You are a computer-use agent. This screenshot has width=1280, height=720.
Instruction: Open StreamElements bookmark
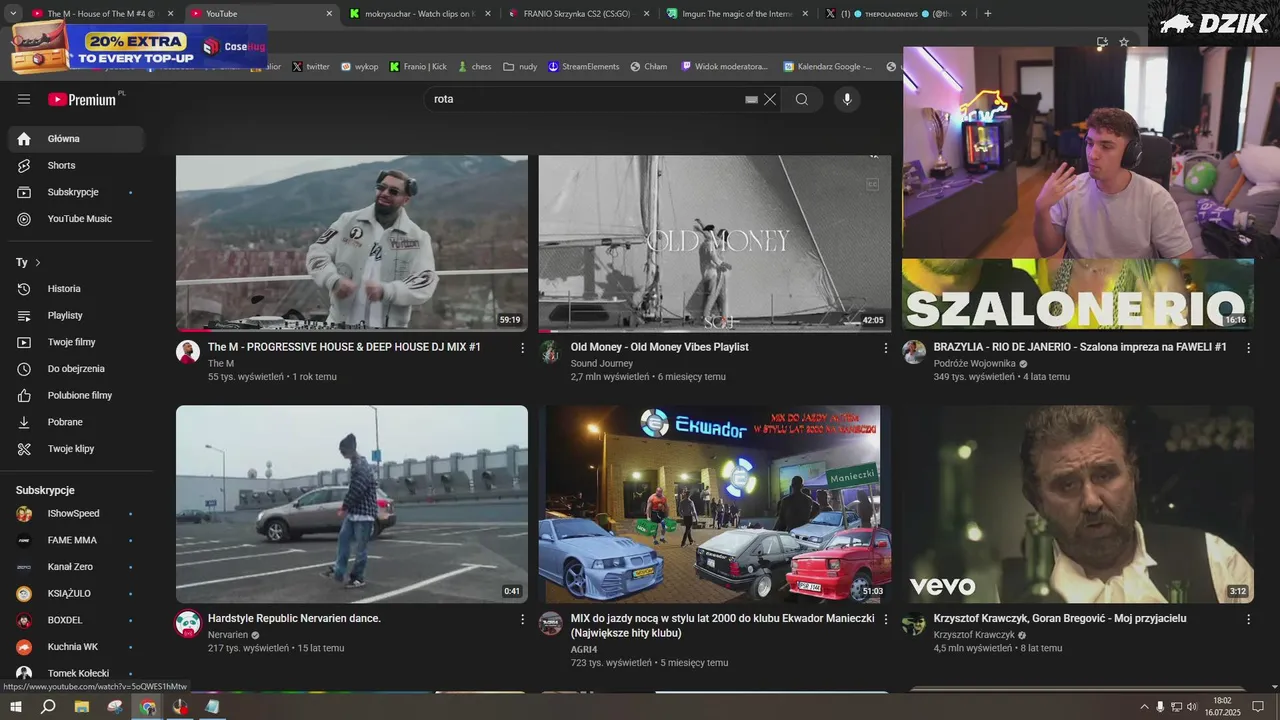(x=584, y=67)
